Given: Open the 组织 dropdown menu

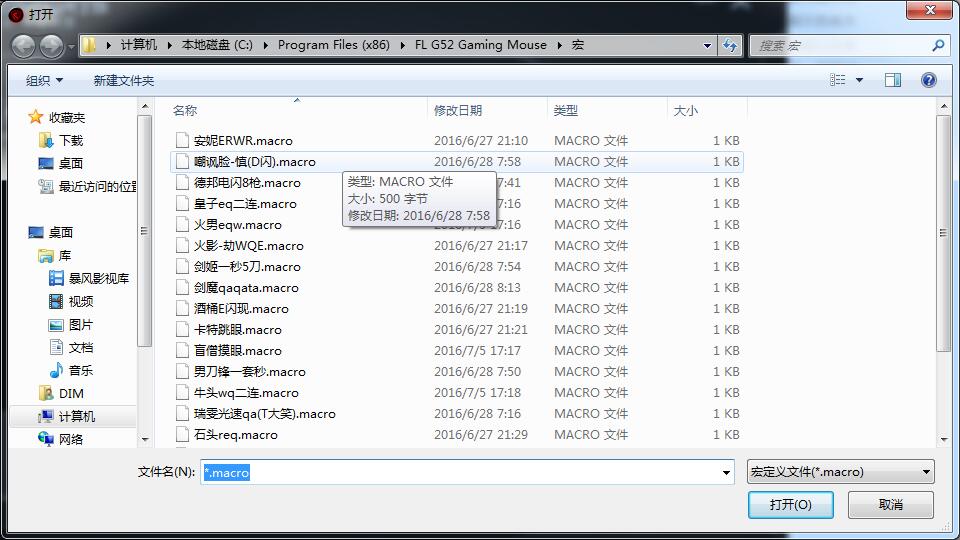Looking at the screenshot, I should point(44,80).
